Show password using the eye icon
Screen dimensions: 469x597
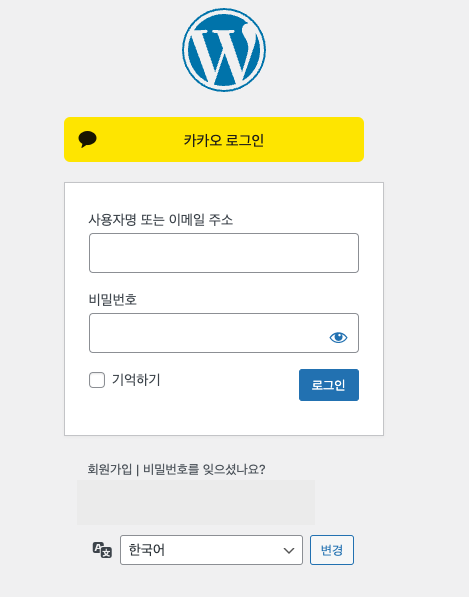coord(338,337)
